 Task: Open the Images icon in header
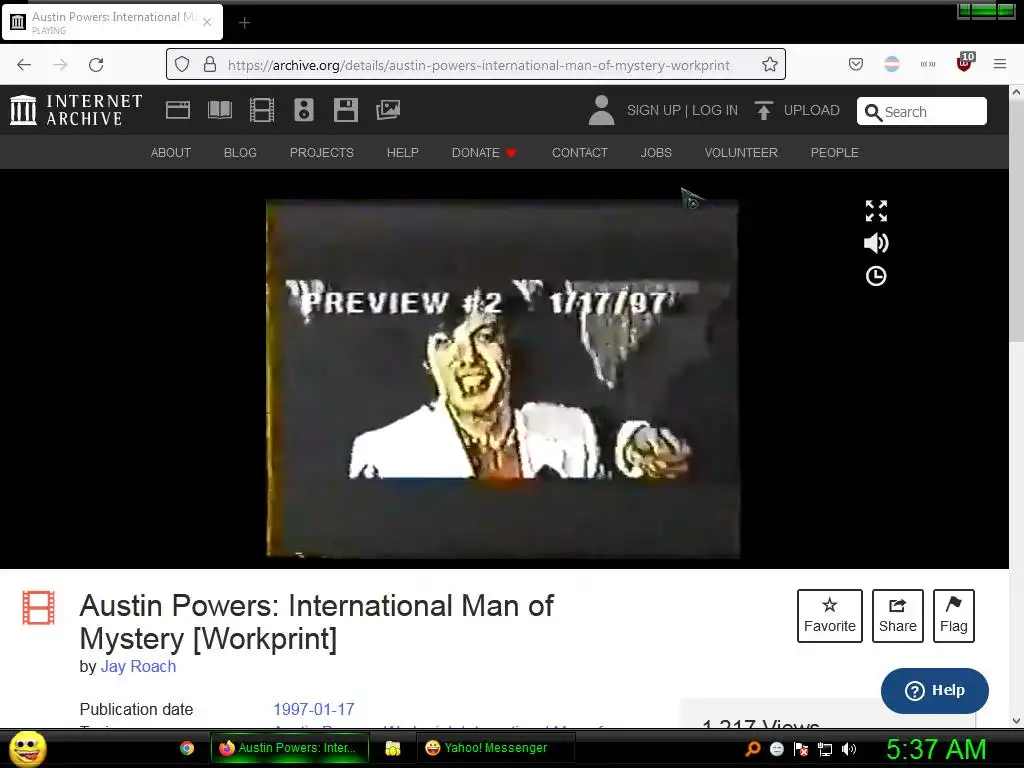pos(388,110)
